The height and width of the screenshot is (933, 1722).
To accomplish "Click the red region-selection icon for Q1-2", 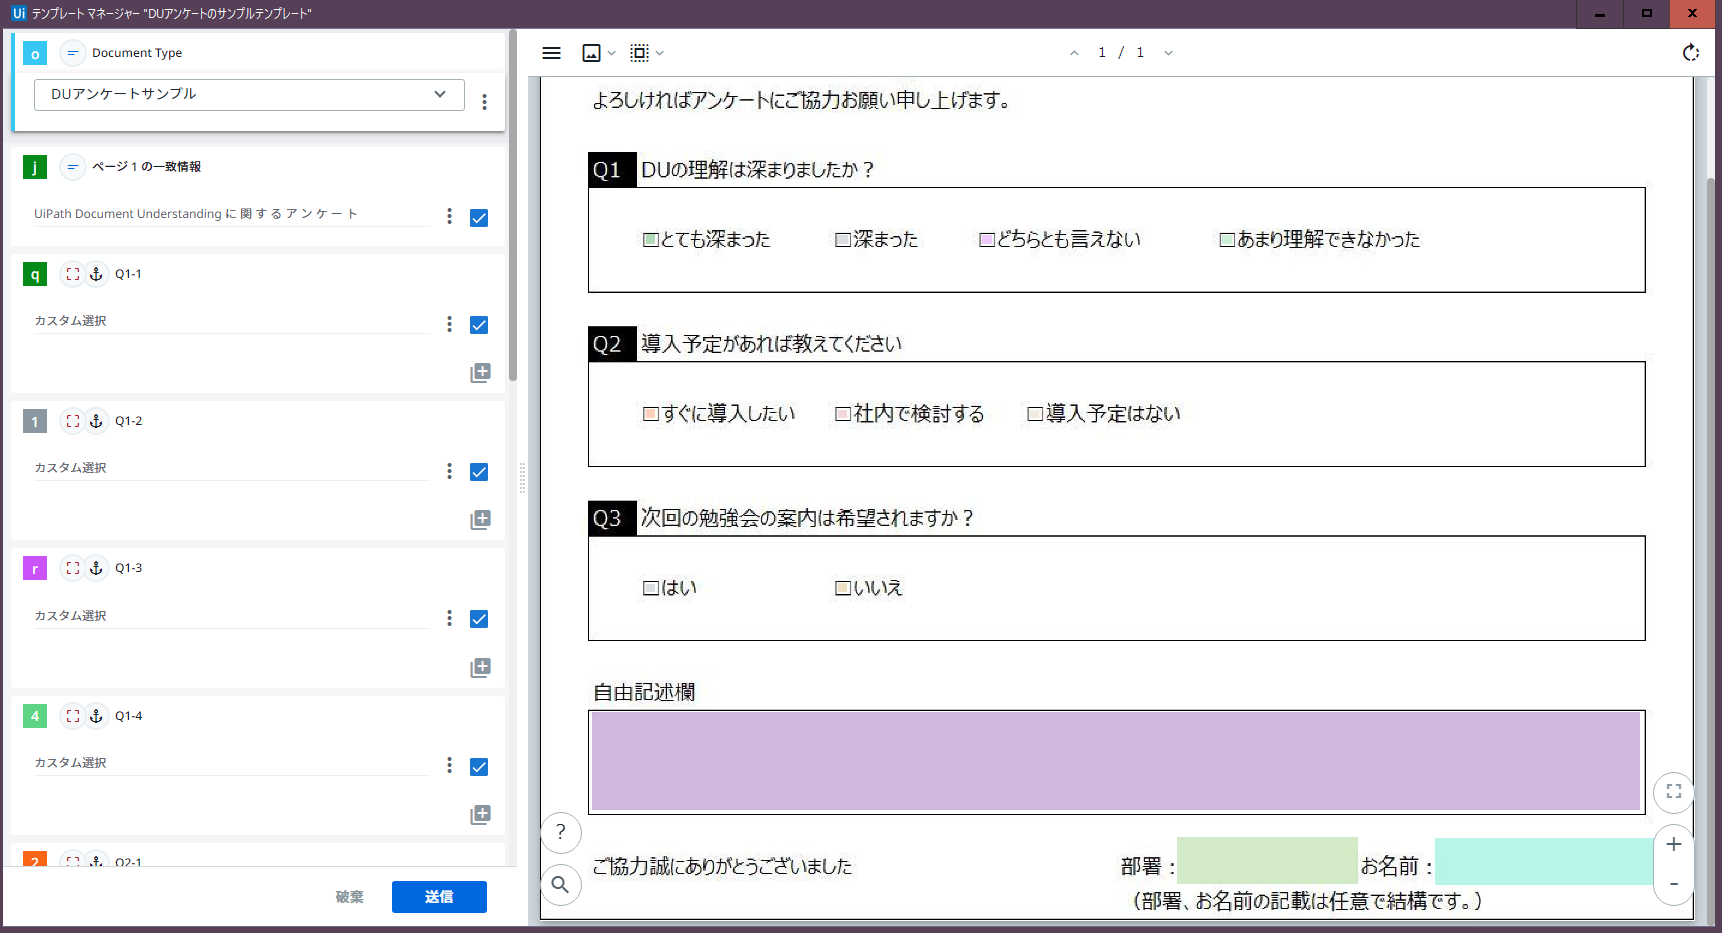I will [x=72, y=421].
